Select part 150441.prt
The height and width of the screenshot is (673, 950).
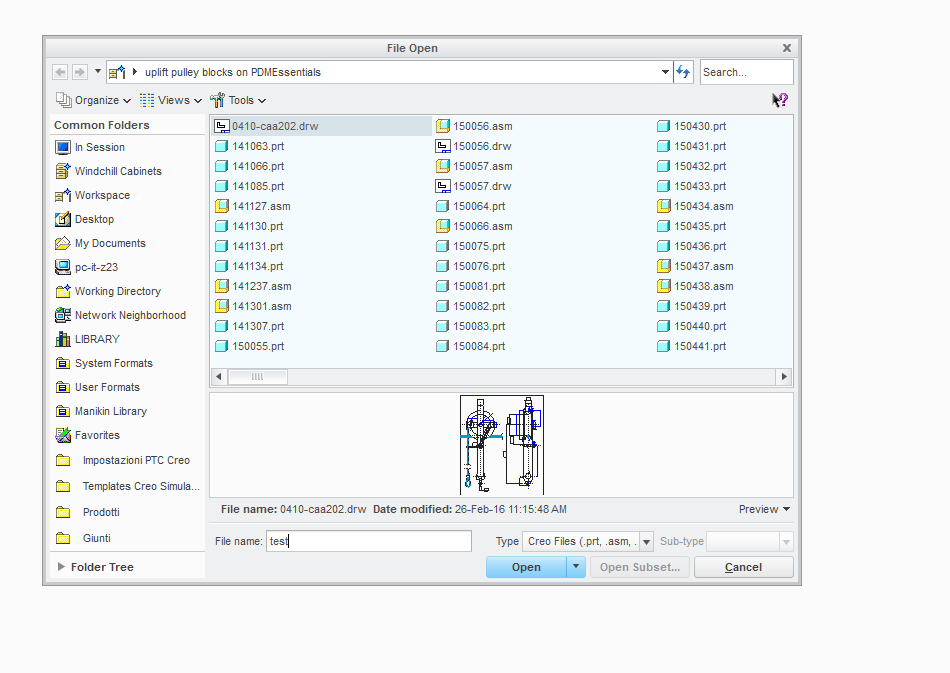tap(692, 346)
